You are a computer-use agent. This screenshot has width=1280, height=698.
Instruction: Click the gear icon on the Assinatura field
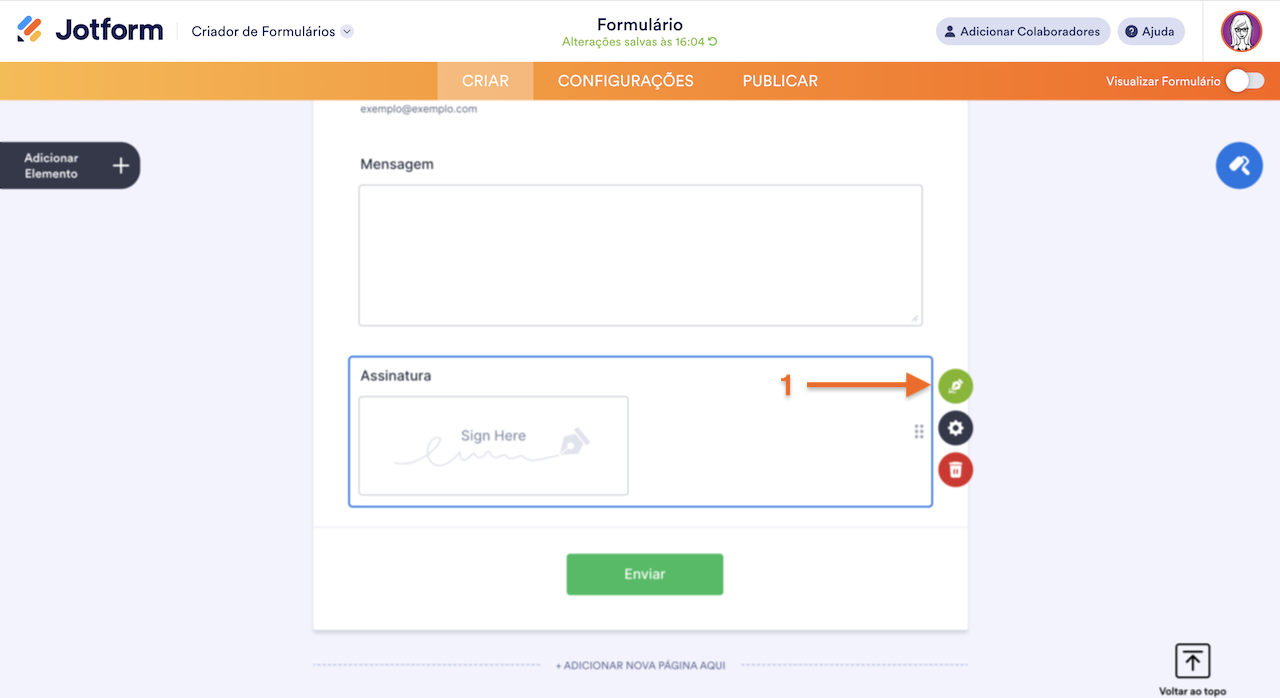(955, 427)
